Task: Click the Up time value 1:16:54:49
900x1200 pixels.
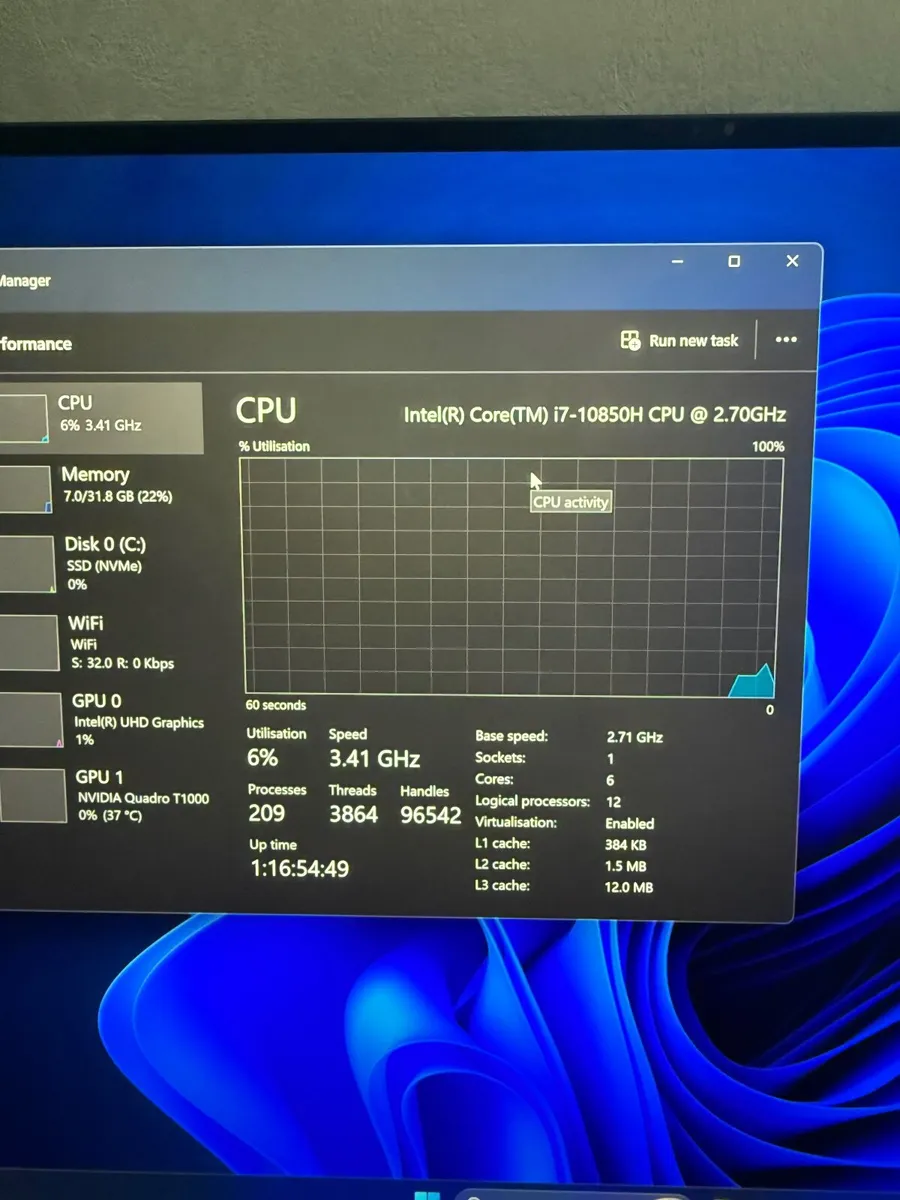Action: 299,869
